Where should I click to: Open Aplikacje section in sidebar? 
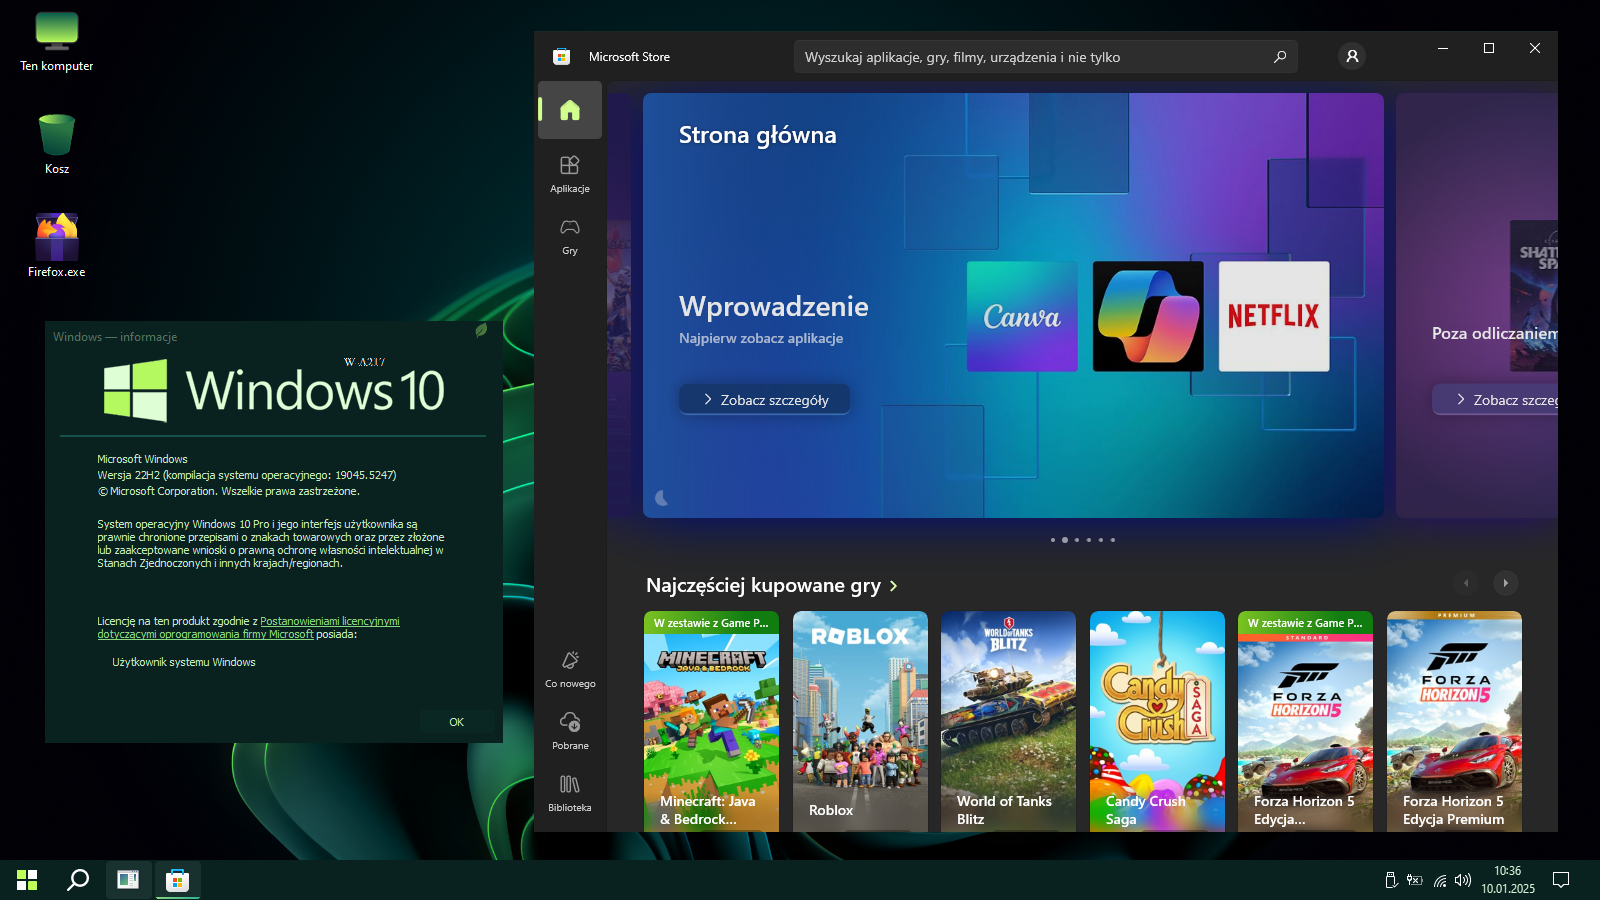tap(569, 173)
